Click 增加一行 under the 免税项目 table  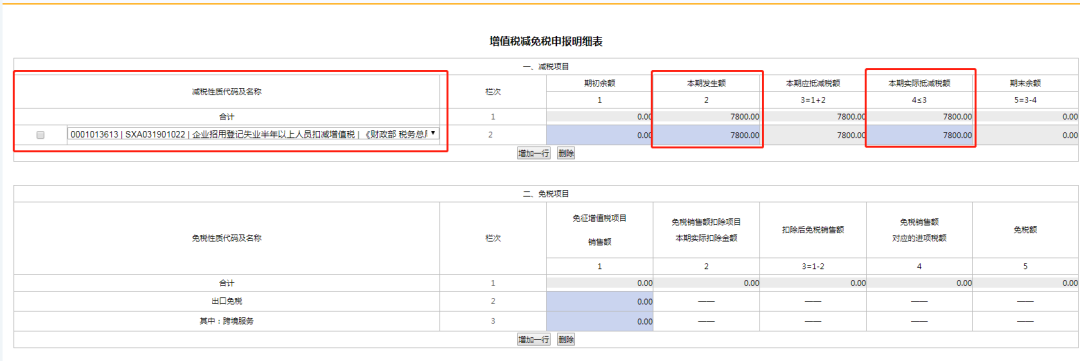pyautogui.click(x=534, y=339)
